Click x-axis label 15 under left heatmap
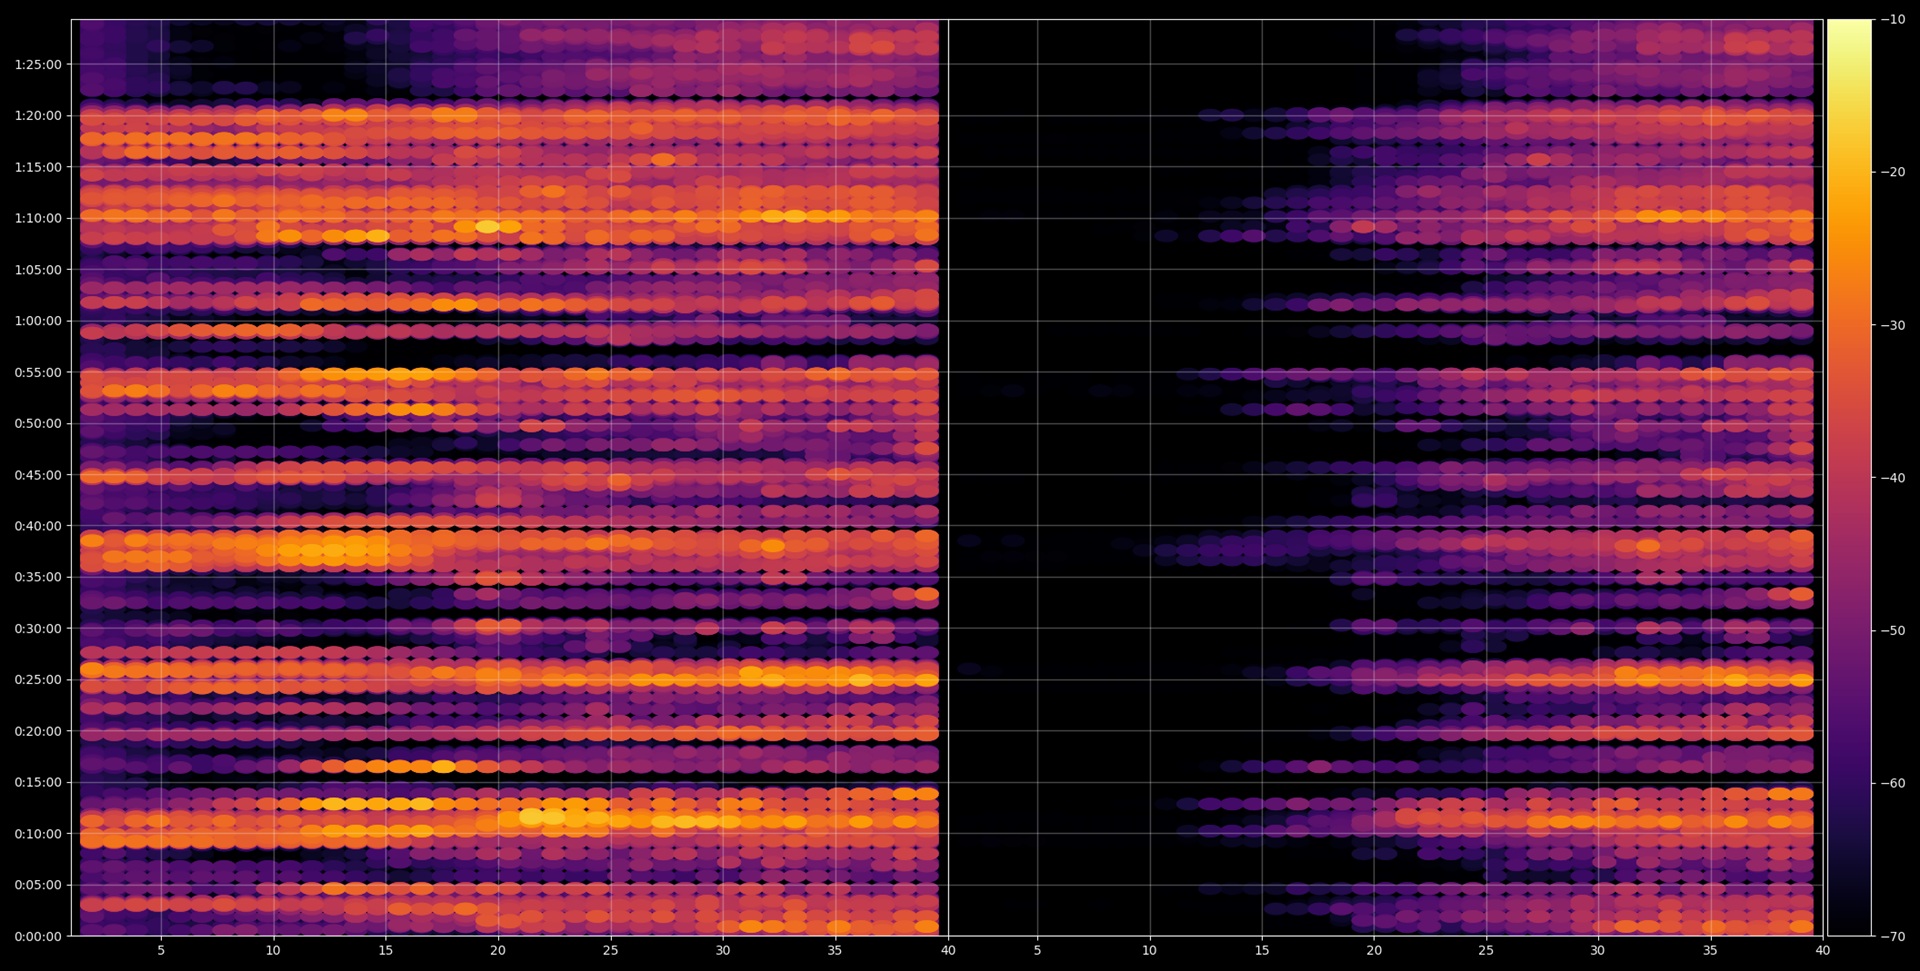Screen dimensions: 1920x971 click(x=386, y=951)
